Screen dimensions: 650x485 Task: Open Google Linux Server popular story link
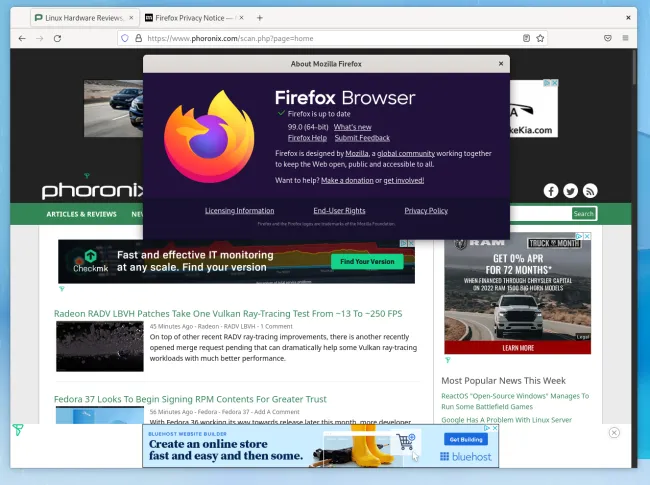506,420
